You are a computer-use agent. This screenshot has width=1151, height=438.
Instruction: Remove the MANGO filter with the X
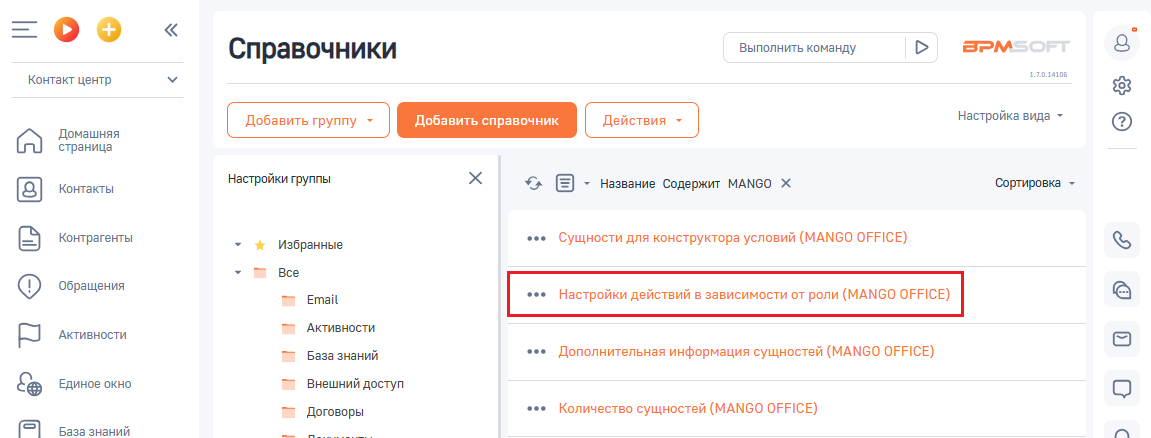(x=785, y=183)
